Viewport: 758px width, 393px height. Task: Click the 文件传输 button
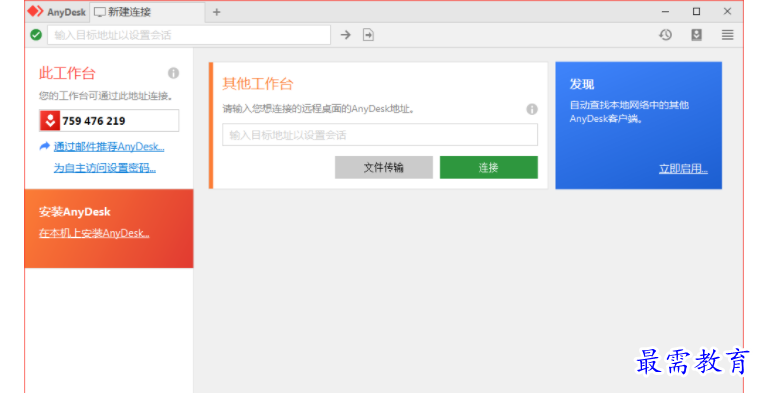(384, 167)
